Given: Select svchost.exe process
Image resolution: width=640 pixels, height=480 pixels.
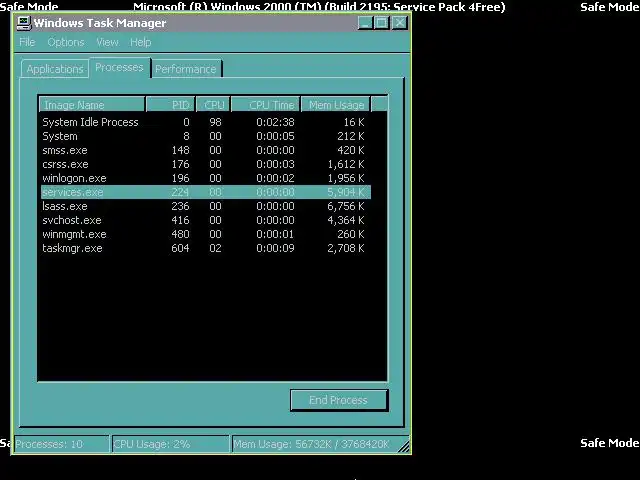Looking at the screenshot, I should tap(205, 220).
